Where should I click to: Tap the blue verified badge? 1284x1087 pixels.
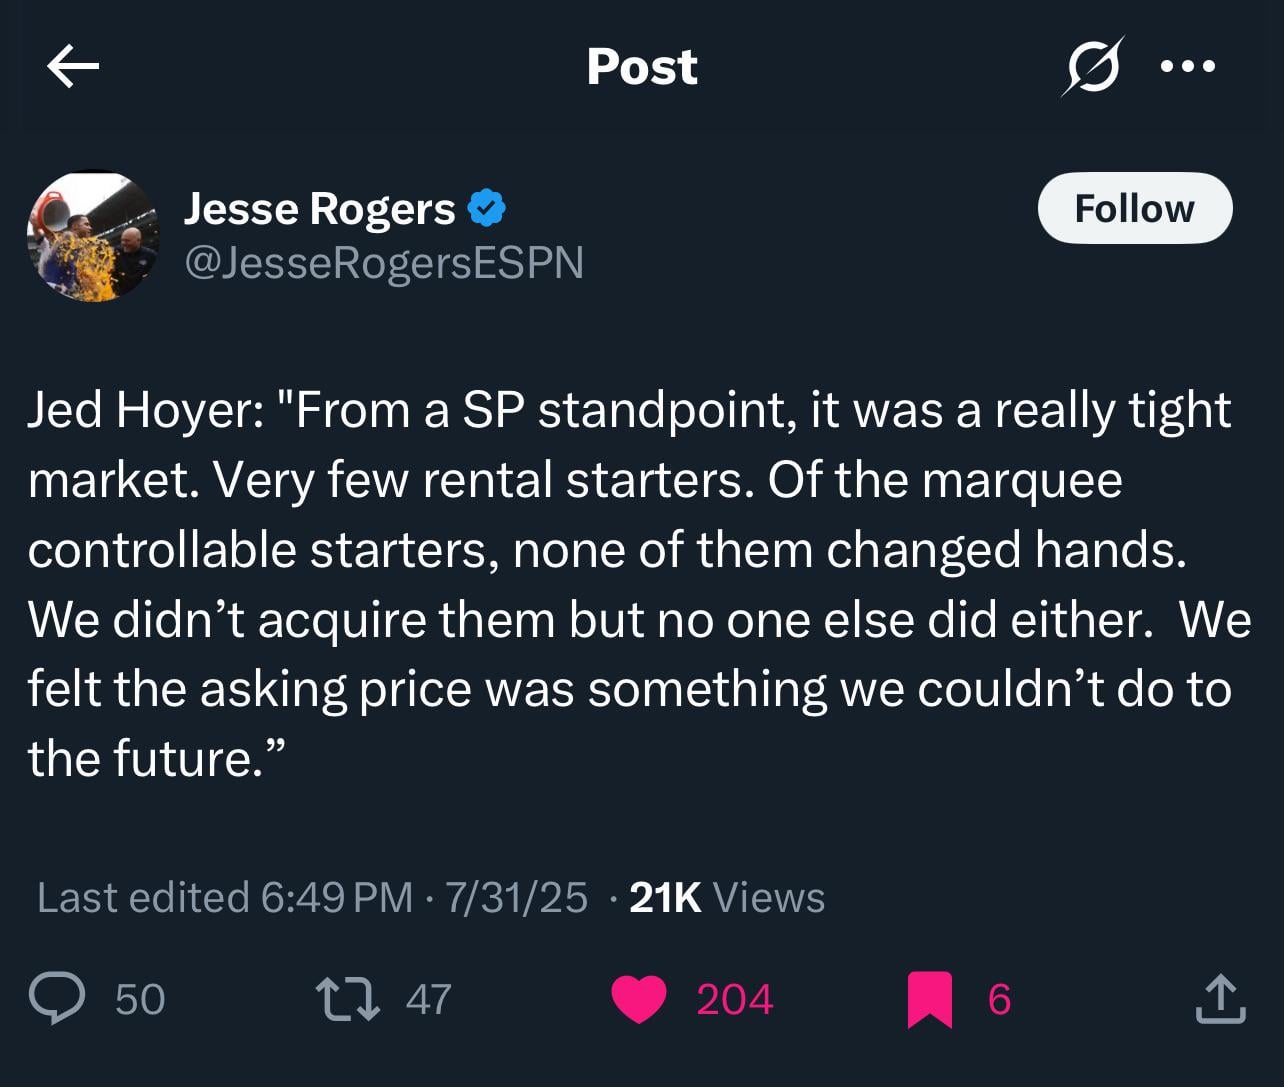click(x=487, y=209)
